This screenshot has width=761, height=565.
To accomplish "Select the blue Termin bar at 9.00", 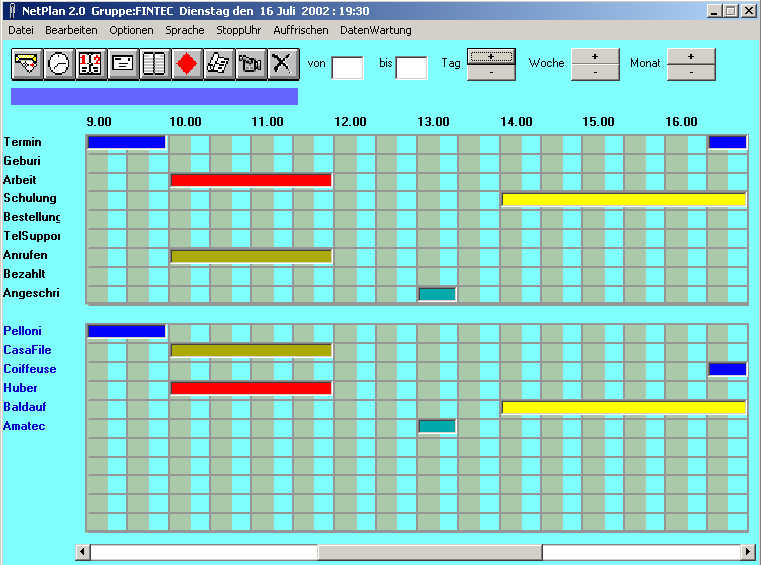I will [127, 142].
